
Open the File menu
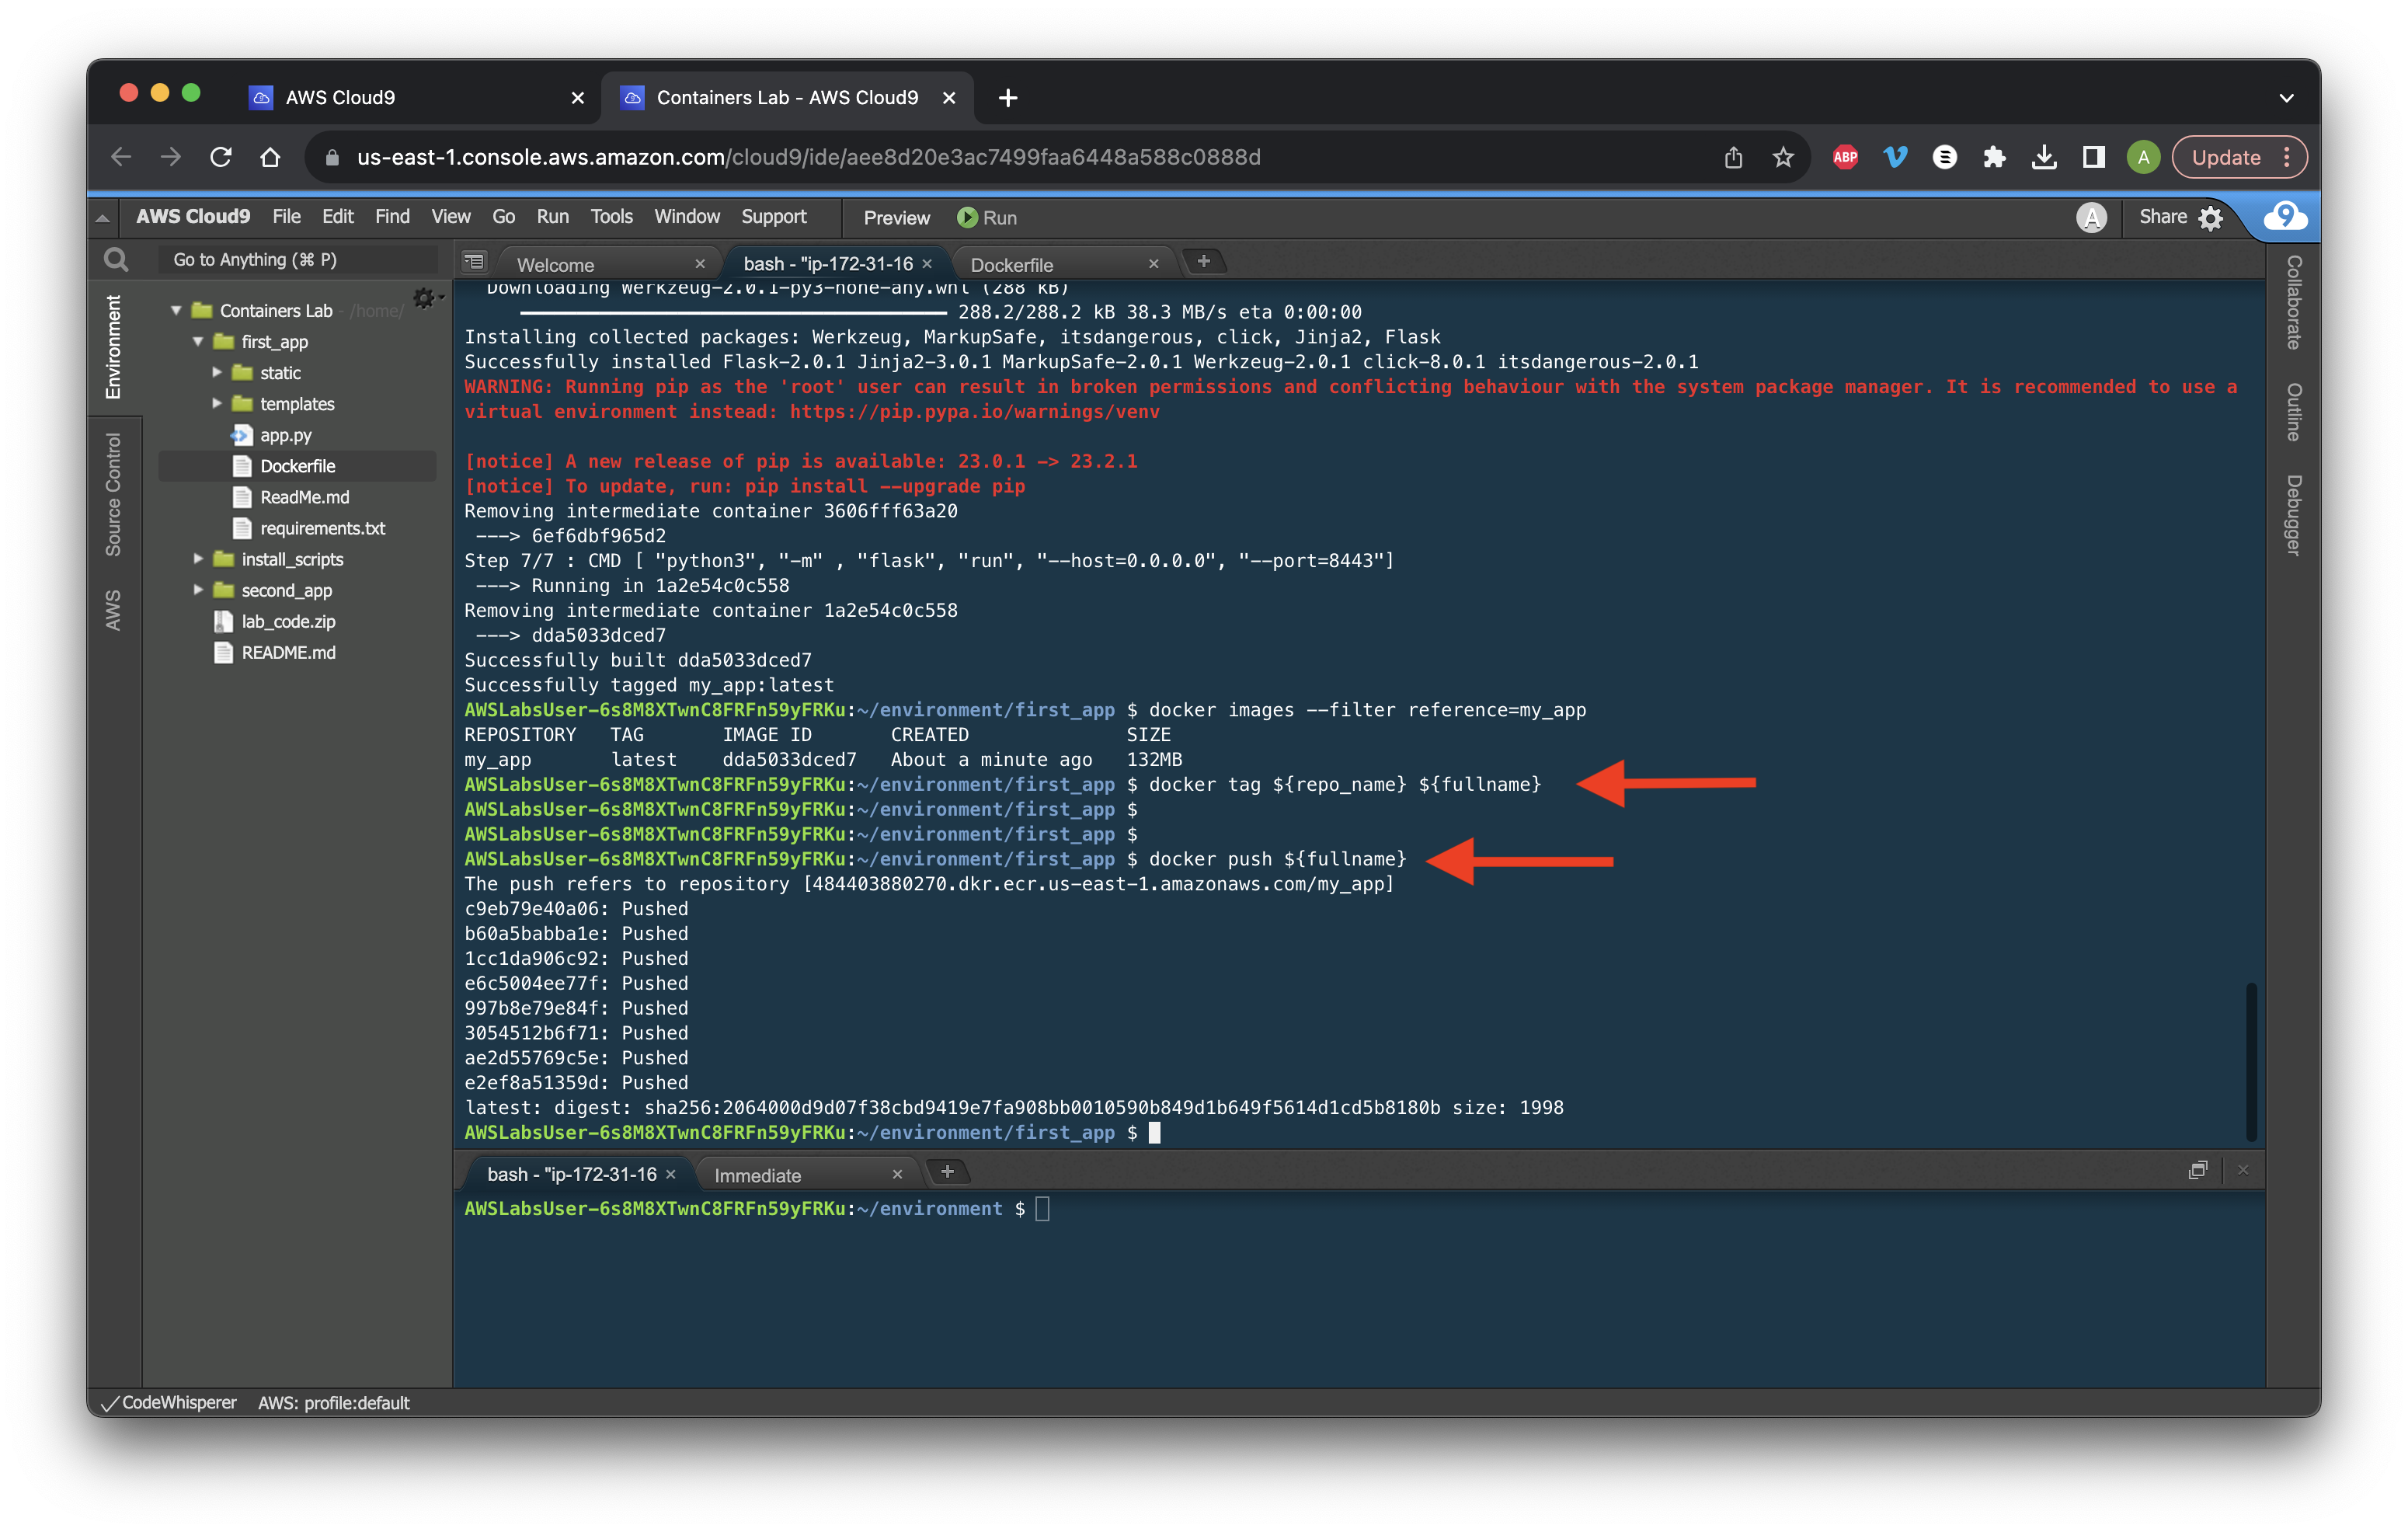click(286, 216)
